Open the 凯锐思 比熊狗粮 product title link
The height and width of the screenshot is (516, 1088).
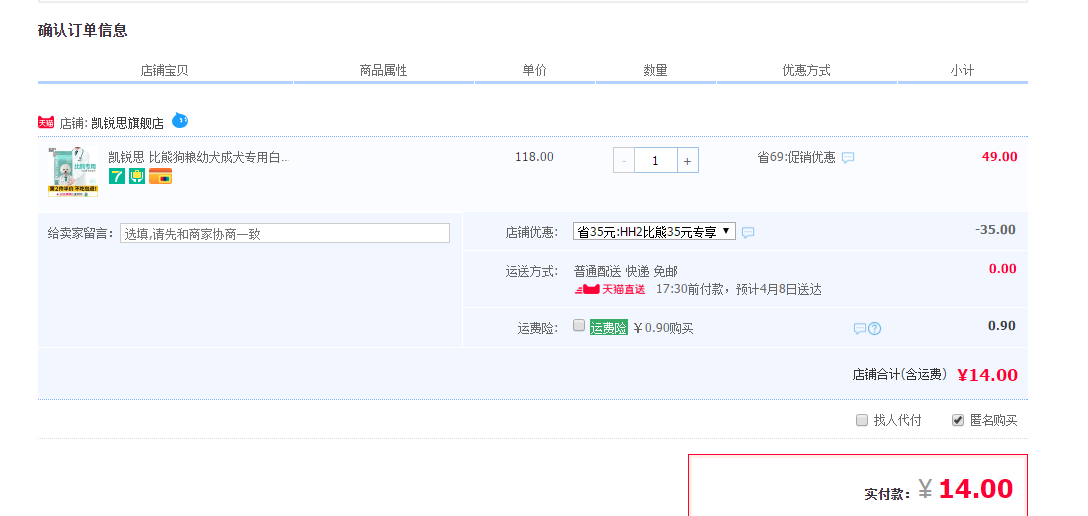tap(198, 157)
